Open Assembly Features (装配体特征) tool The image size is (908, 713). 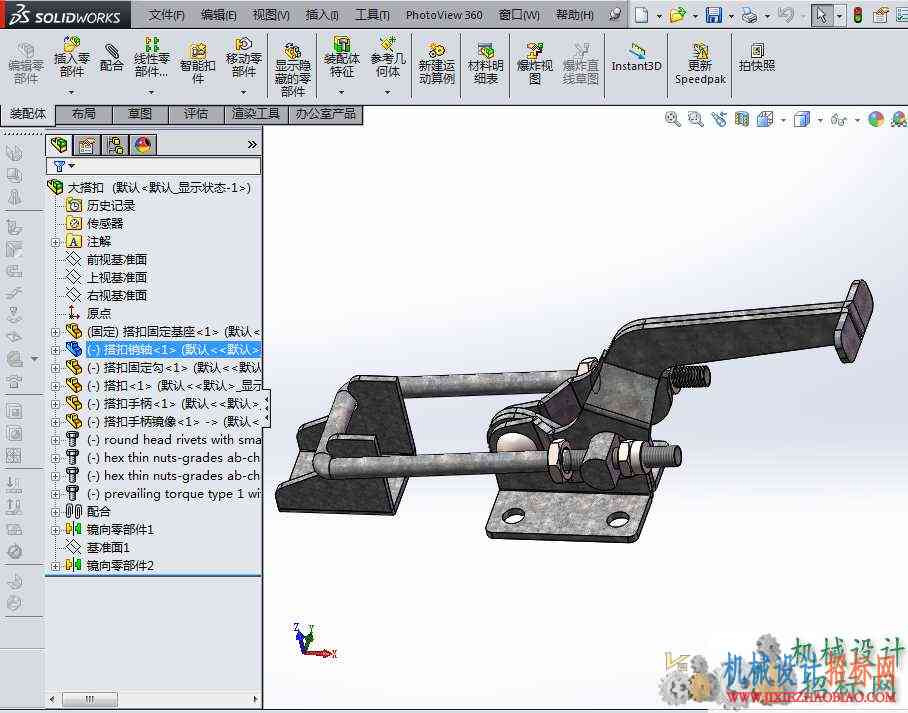pos(342,58)
